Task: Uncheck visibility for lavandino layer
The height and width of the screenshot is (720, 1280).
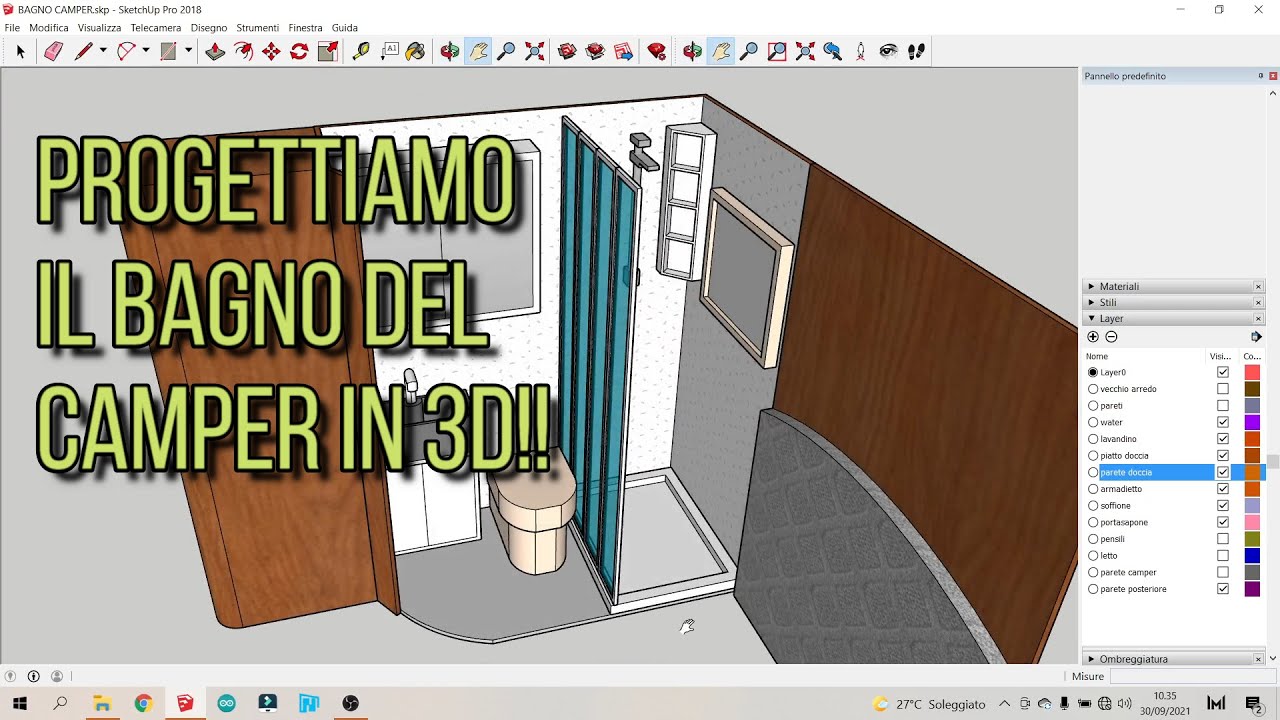Action: coord(1222,439)
